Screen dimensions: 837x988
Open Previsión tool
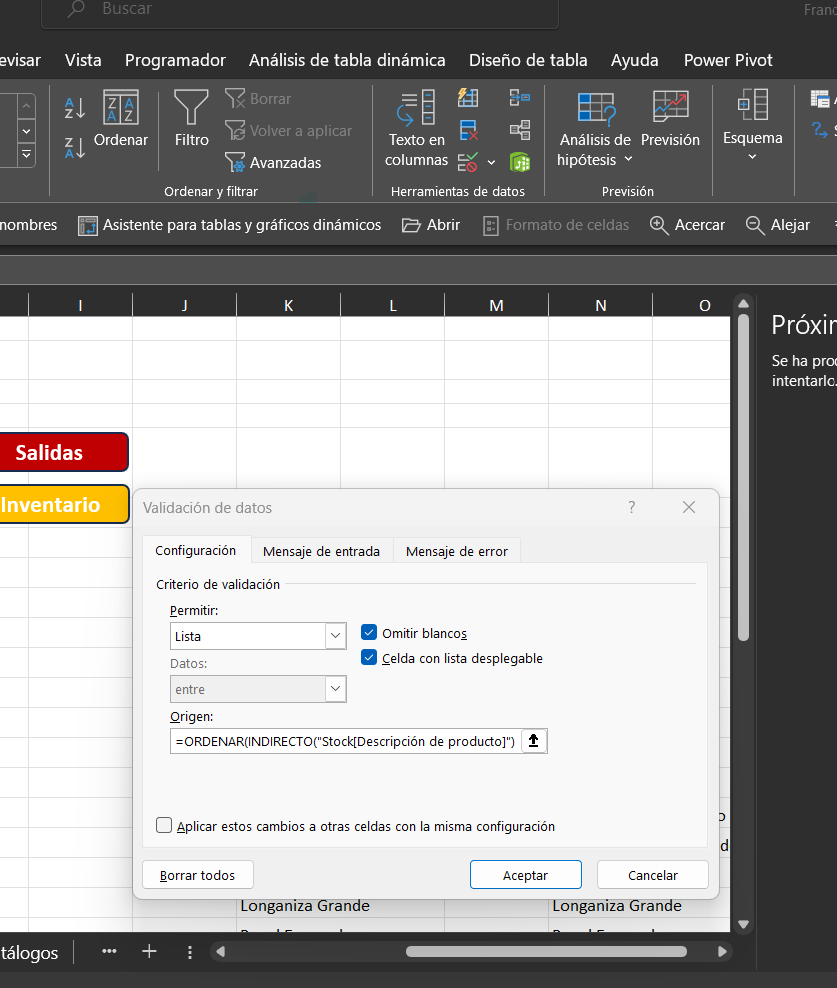point(670,123)
